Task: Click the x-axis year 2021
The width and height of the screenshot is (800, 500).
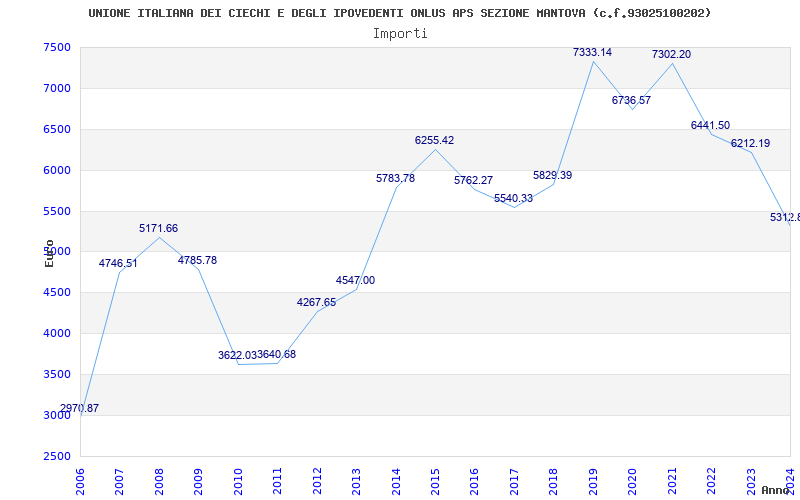Action: pos(672,482)
